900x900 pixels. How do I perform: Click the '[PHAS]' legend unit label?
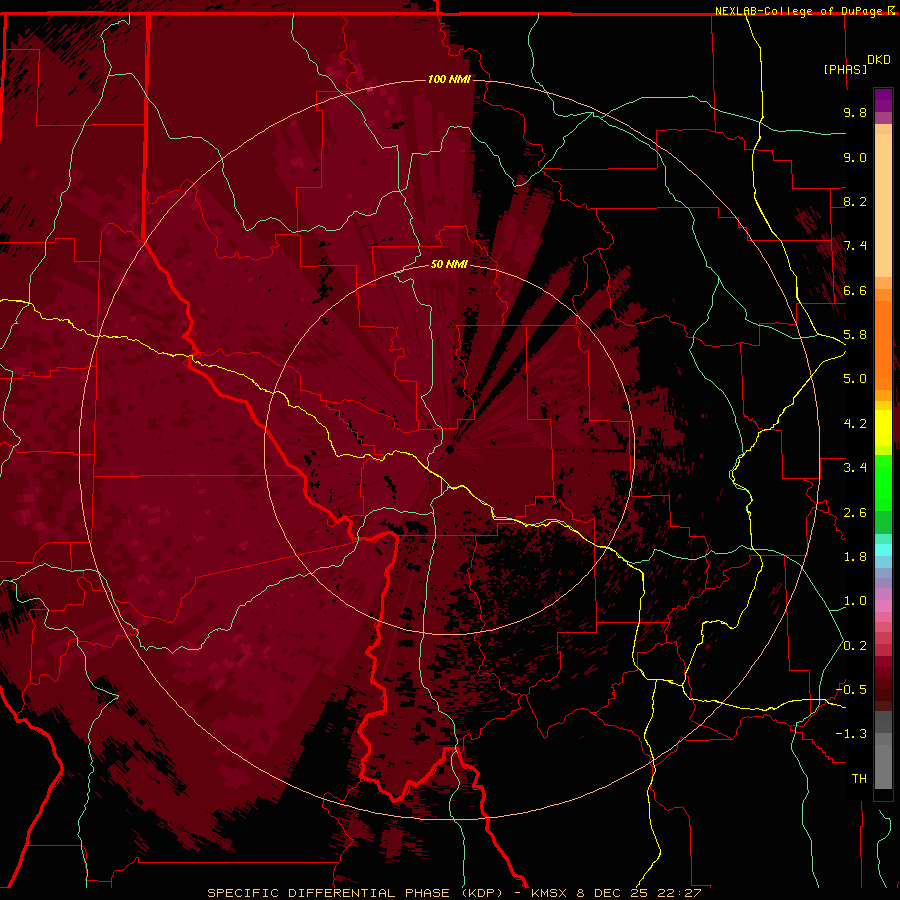coord(845,69)
